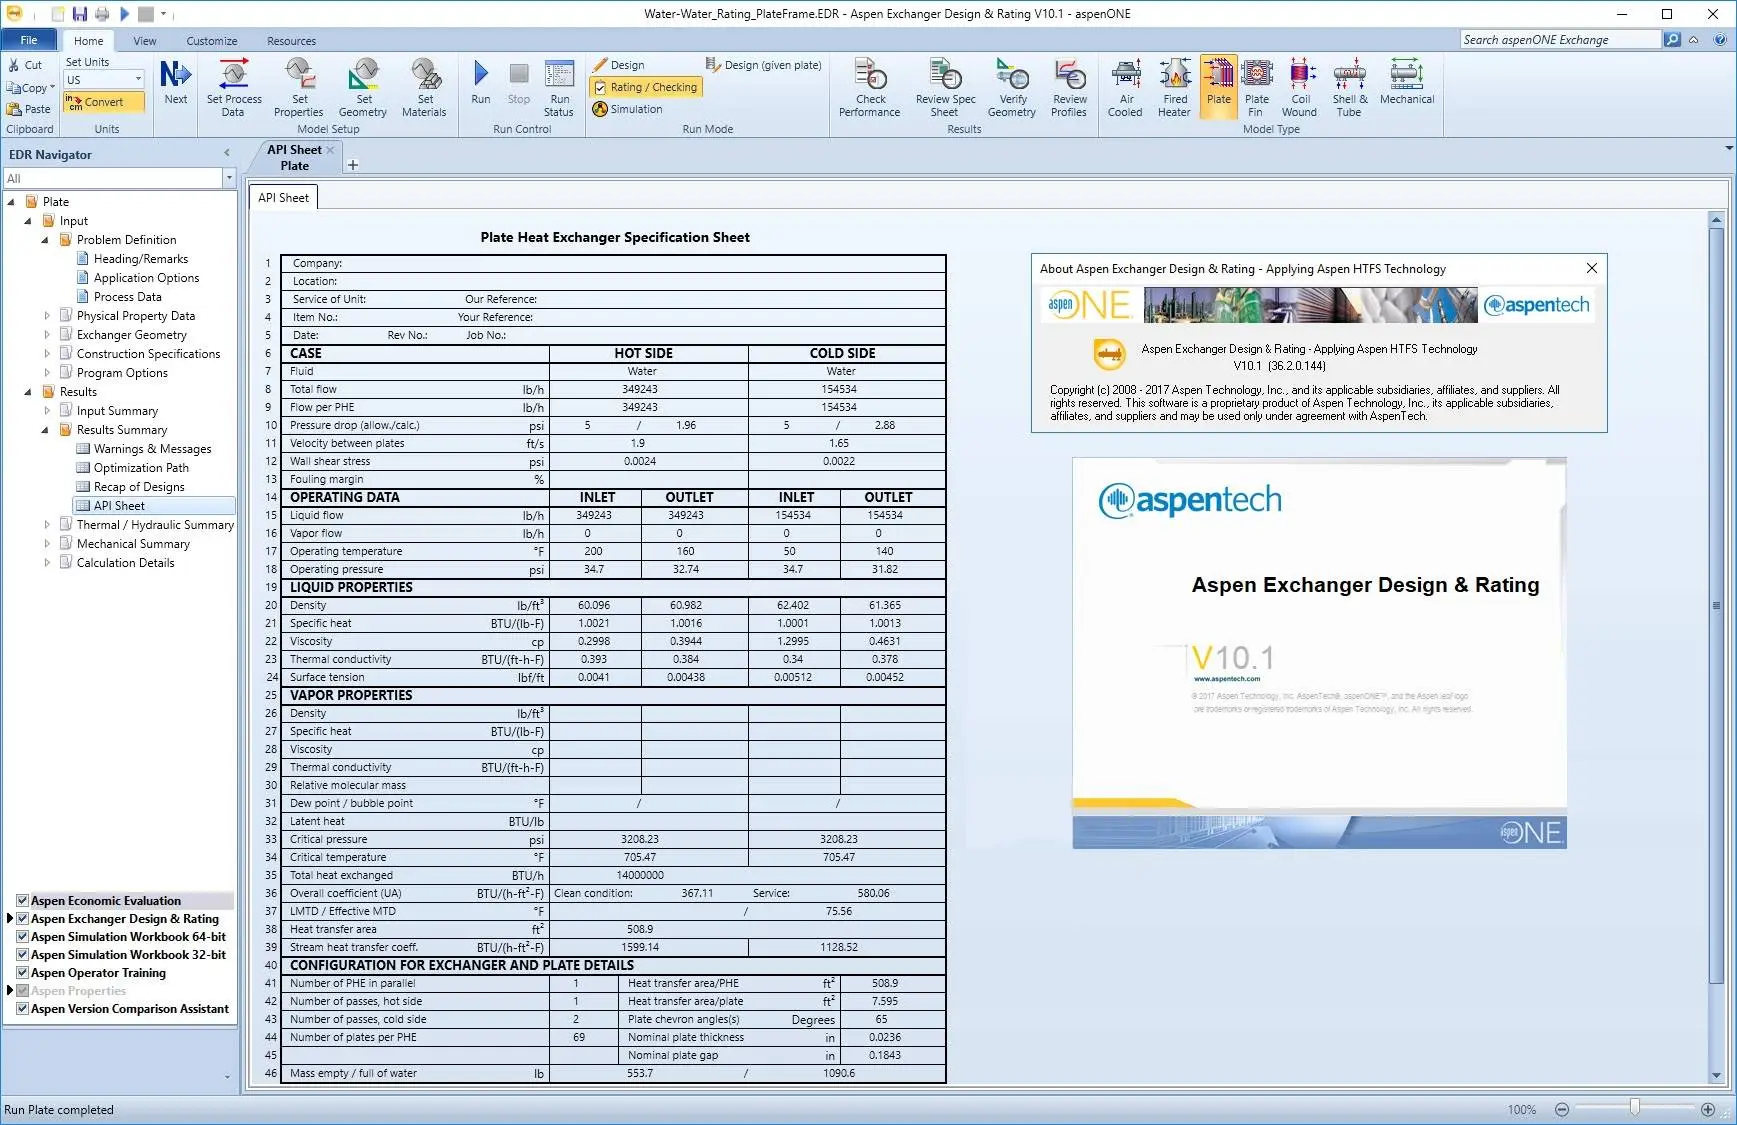Open the navigator All filter dropdown
1737x1125 pixels.
(229, 178)
